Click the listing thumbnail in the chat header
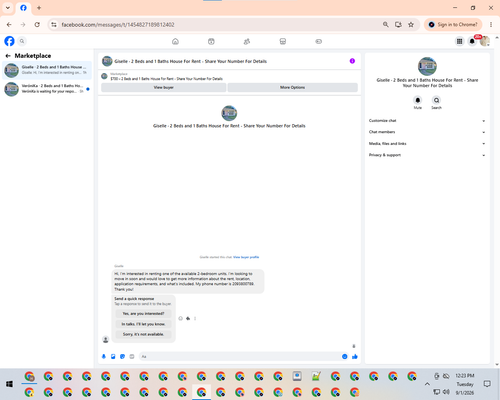The image size is (500, 400). (107, 61)
